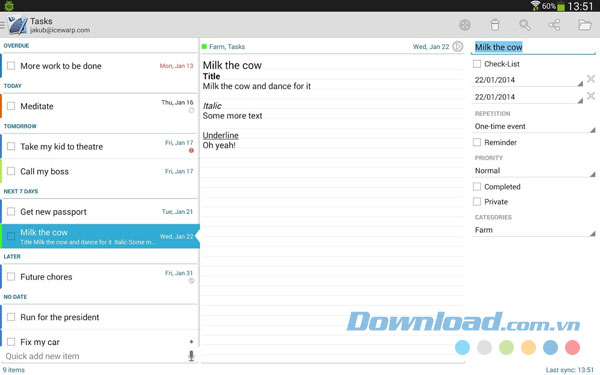The image size is (600, 375).
Task: Toggle the Private checkbox
Action: 477,202
